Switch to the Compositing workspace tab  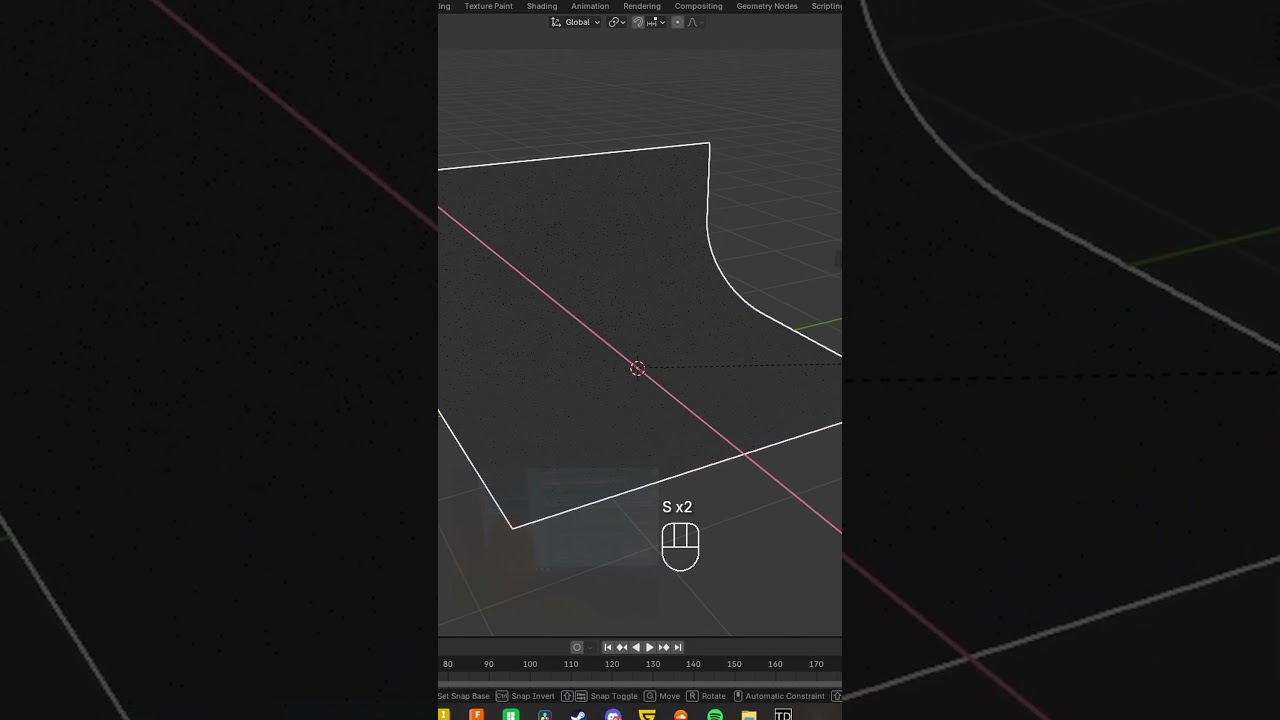tap(698, 6)
